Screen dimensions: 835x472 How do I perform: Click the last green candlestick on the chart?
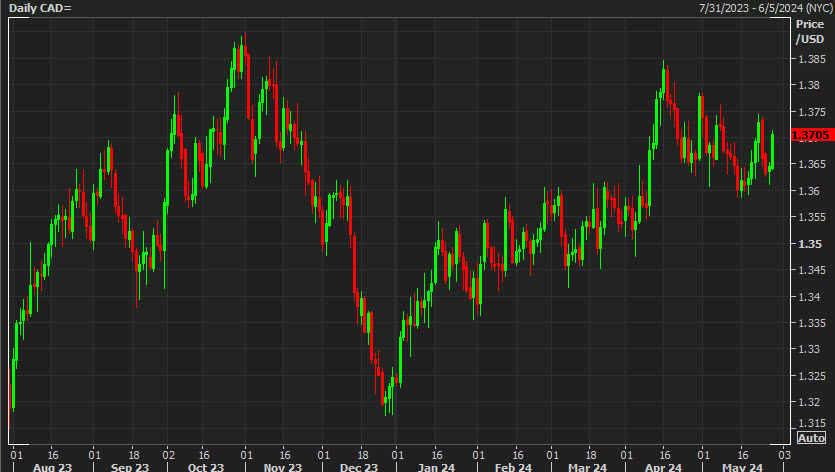click(772, 151)
